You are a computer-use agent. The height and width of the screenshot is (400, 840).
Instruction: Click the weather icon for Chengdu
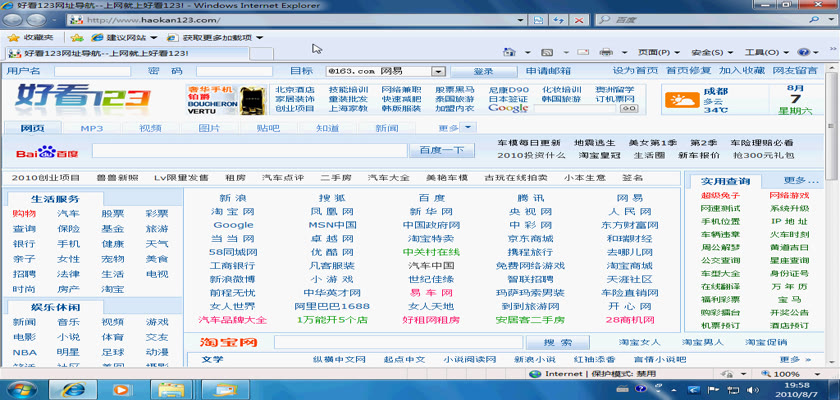[x=685, y=99]
